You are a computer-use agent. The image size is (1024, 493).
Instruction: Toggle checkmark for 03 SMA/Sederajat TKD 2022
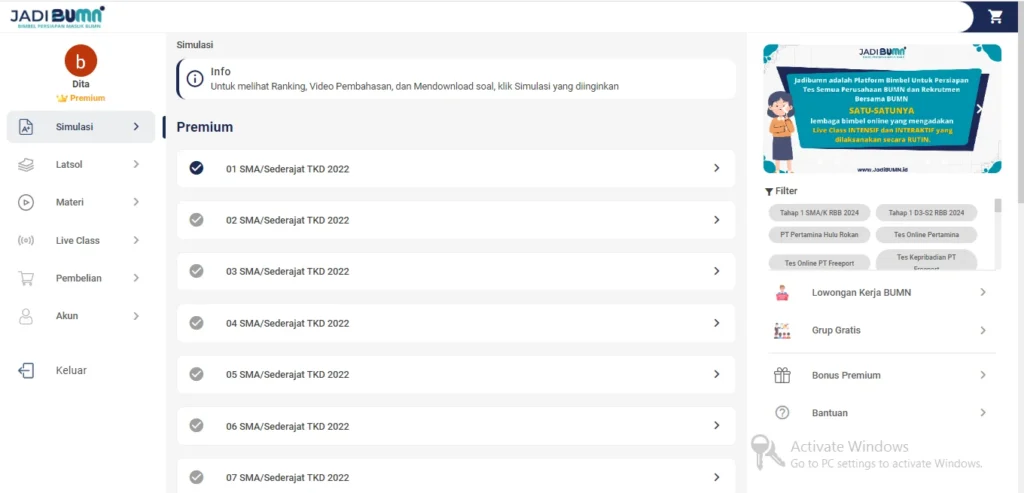pos(196,271)
